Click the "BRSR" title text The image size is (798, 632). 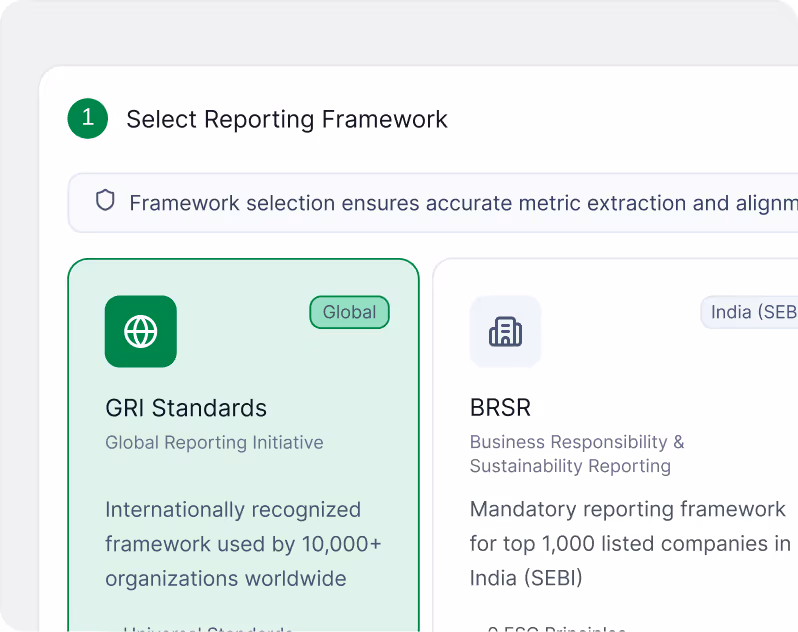500,408
